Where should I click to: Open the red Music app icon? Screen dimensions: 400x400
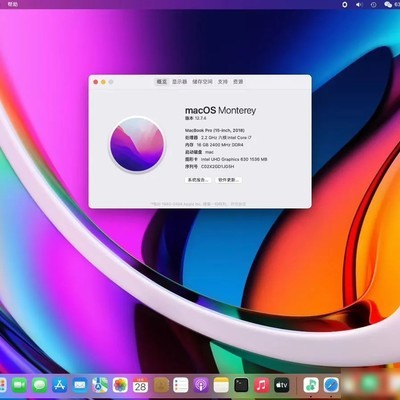point(262,385)
